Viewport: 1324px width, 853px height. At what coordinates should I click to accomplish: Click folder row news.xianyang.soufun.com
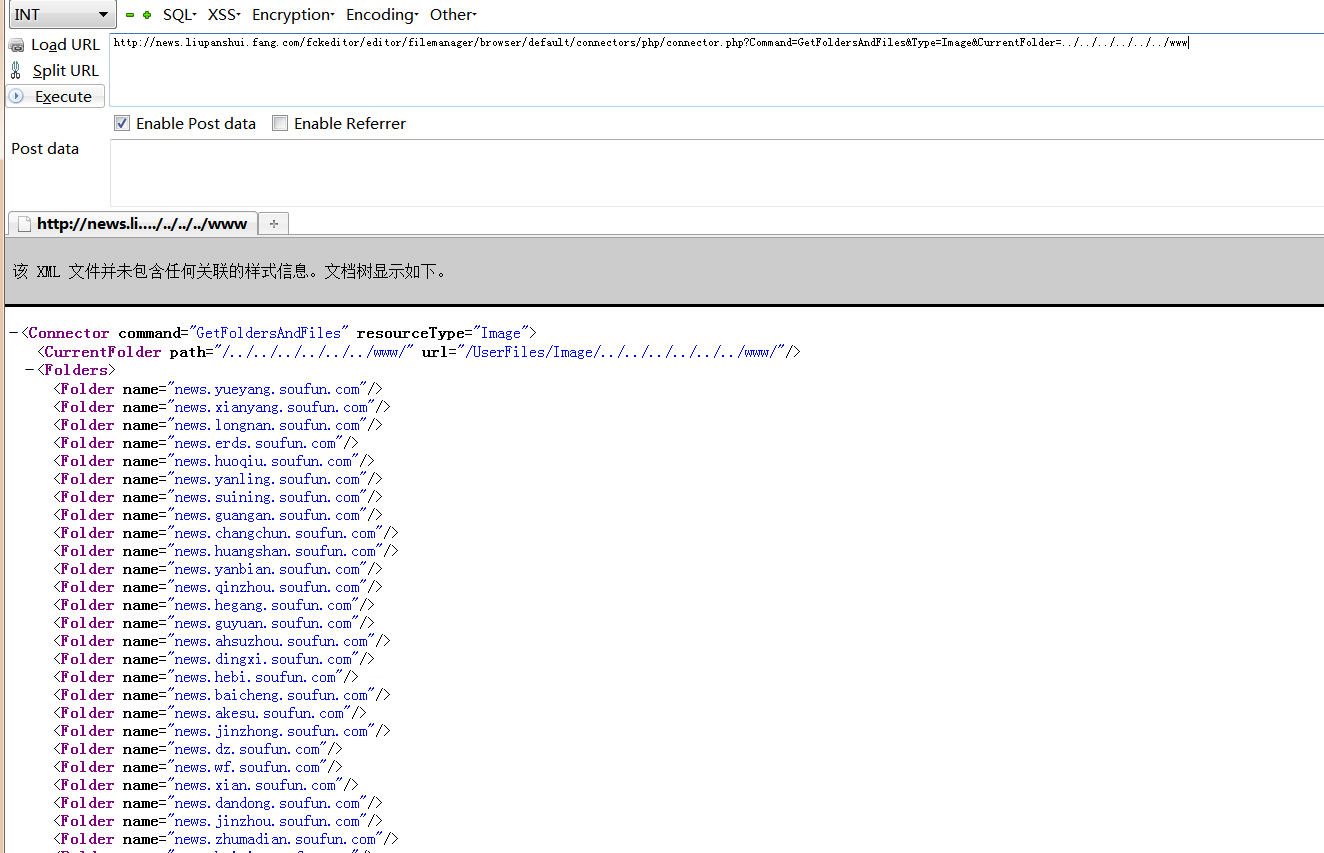pos(222,407)
